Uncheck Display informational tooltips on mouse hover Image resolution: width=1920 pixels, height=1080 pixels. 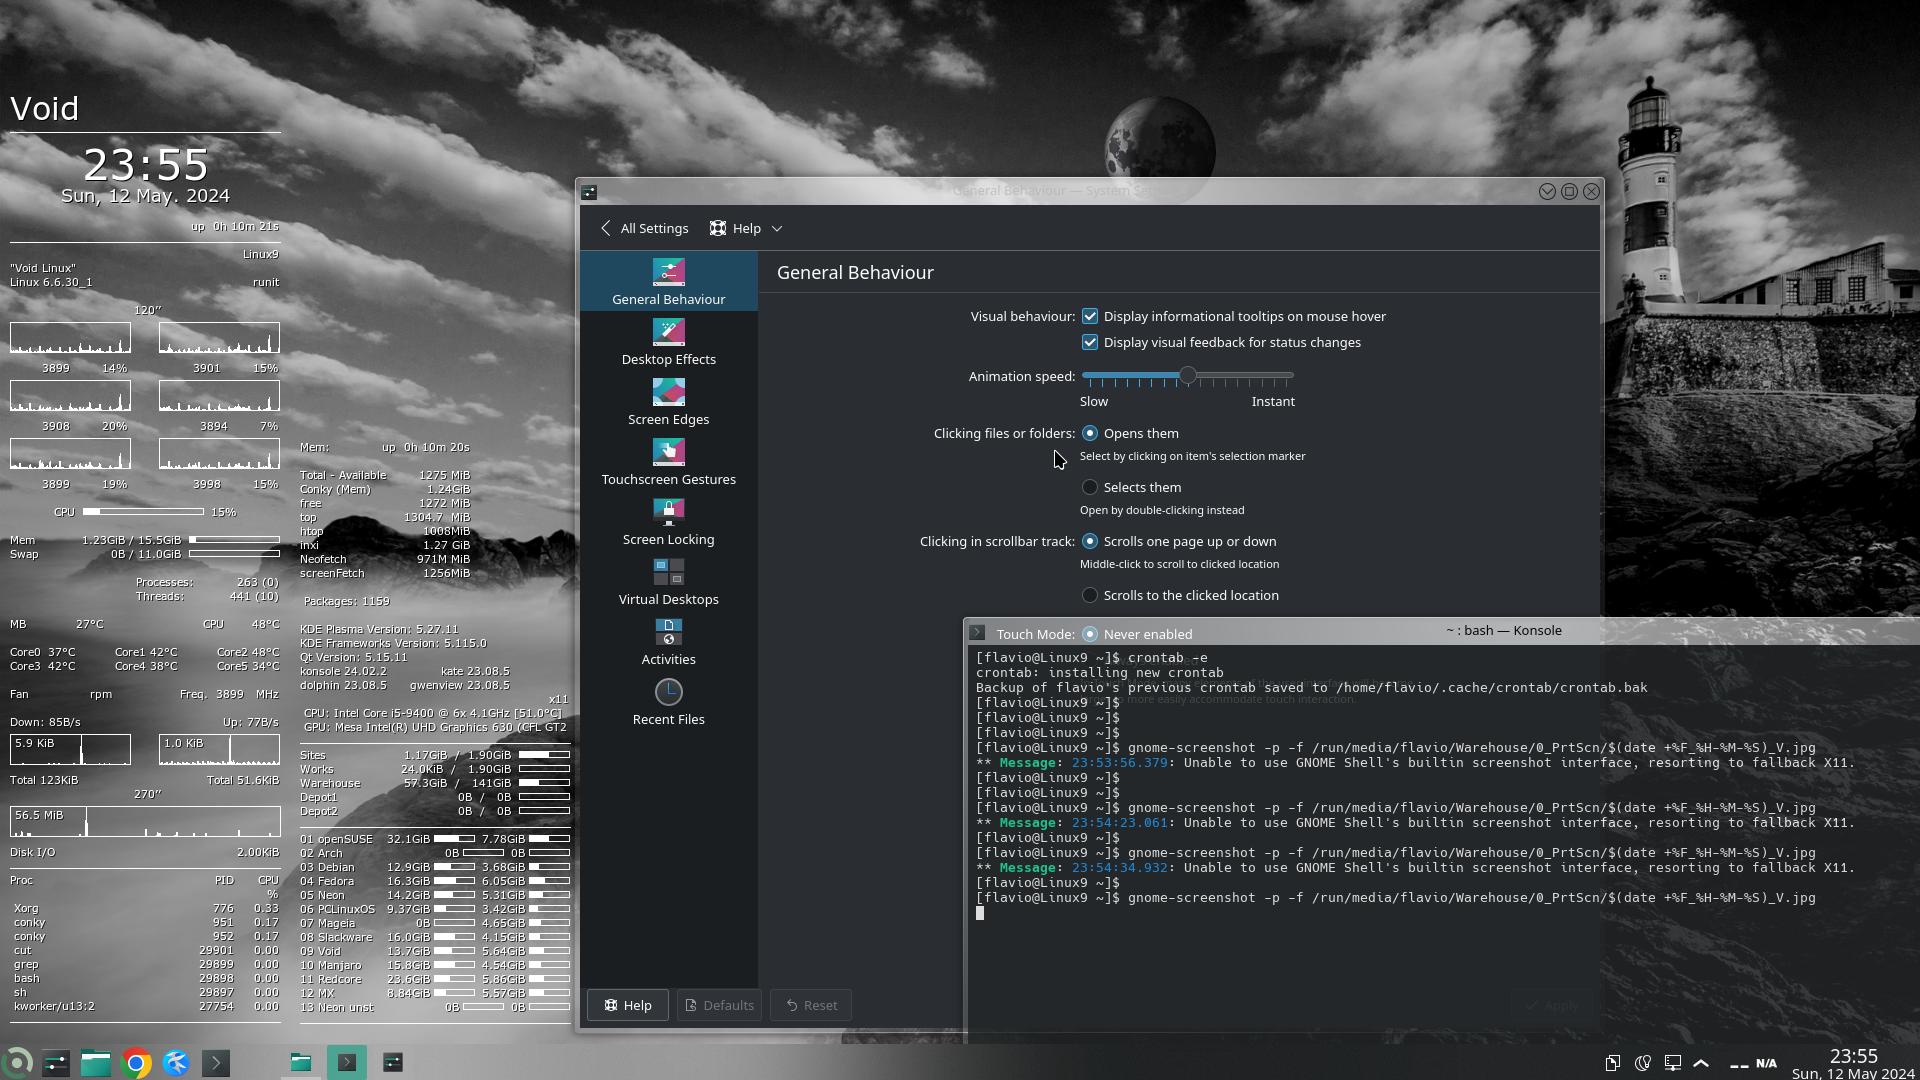1090,316
